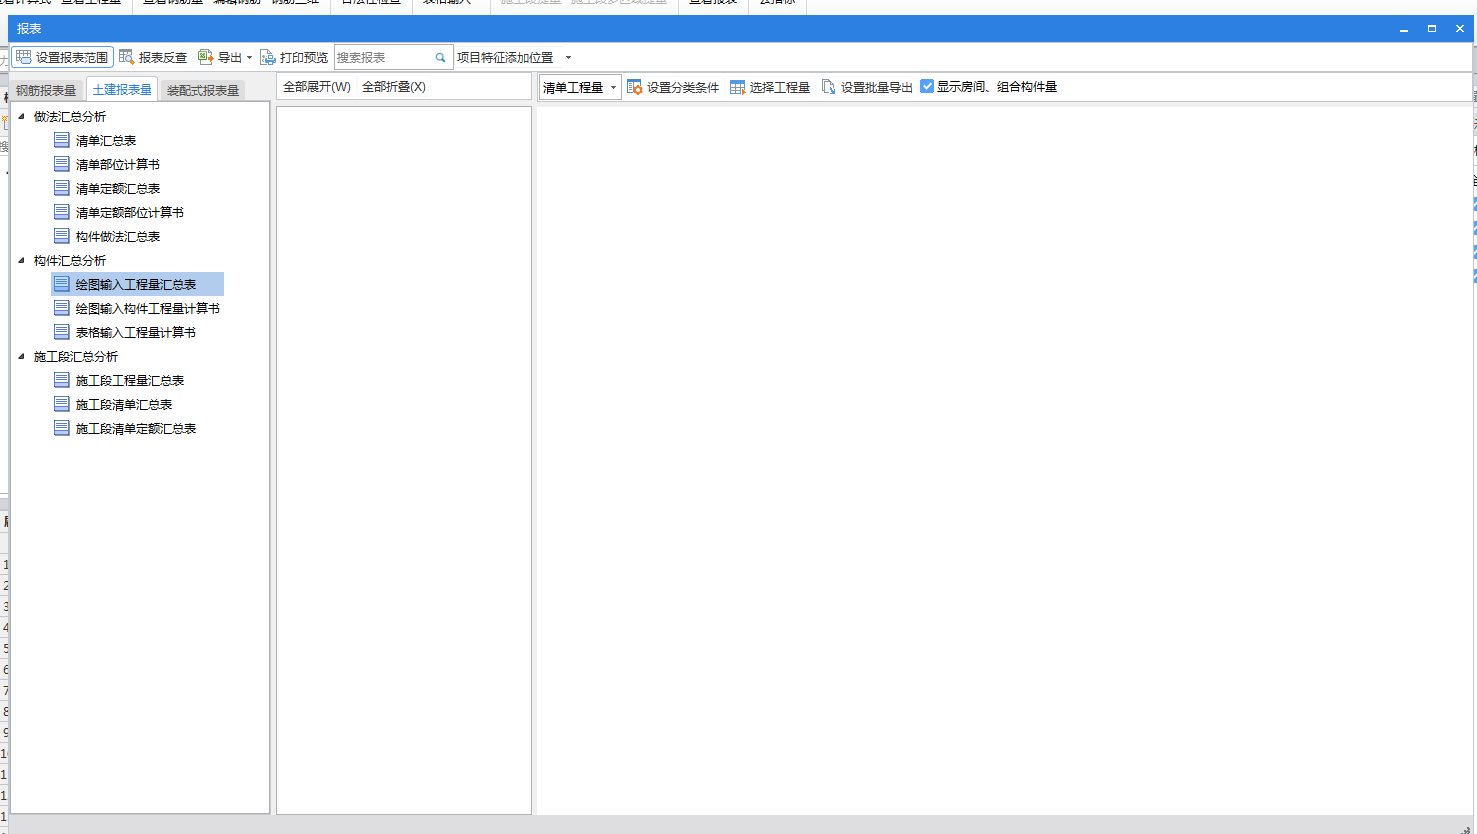Screen dimensions: 1477x834
Task: Click 选择工程量 text button
Action: 780,88
